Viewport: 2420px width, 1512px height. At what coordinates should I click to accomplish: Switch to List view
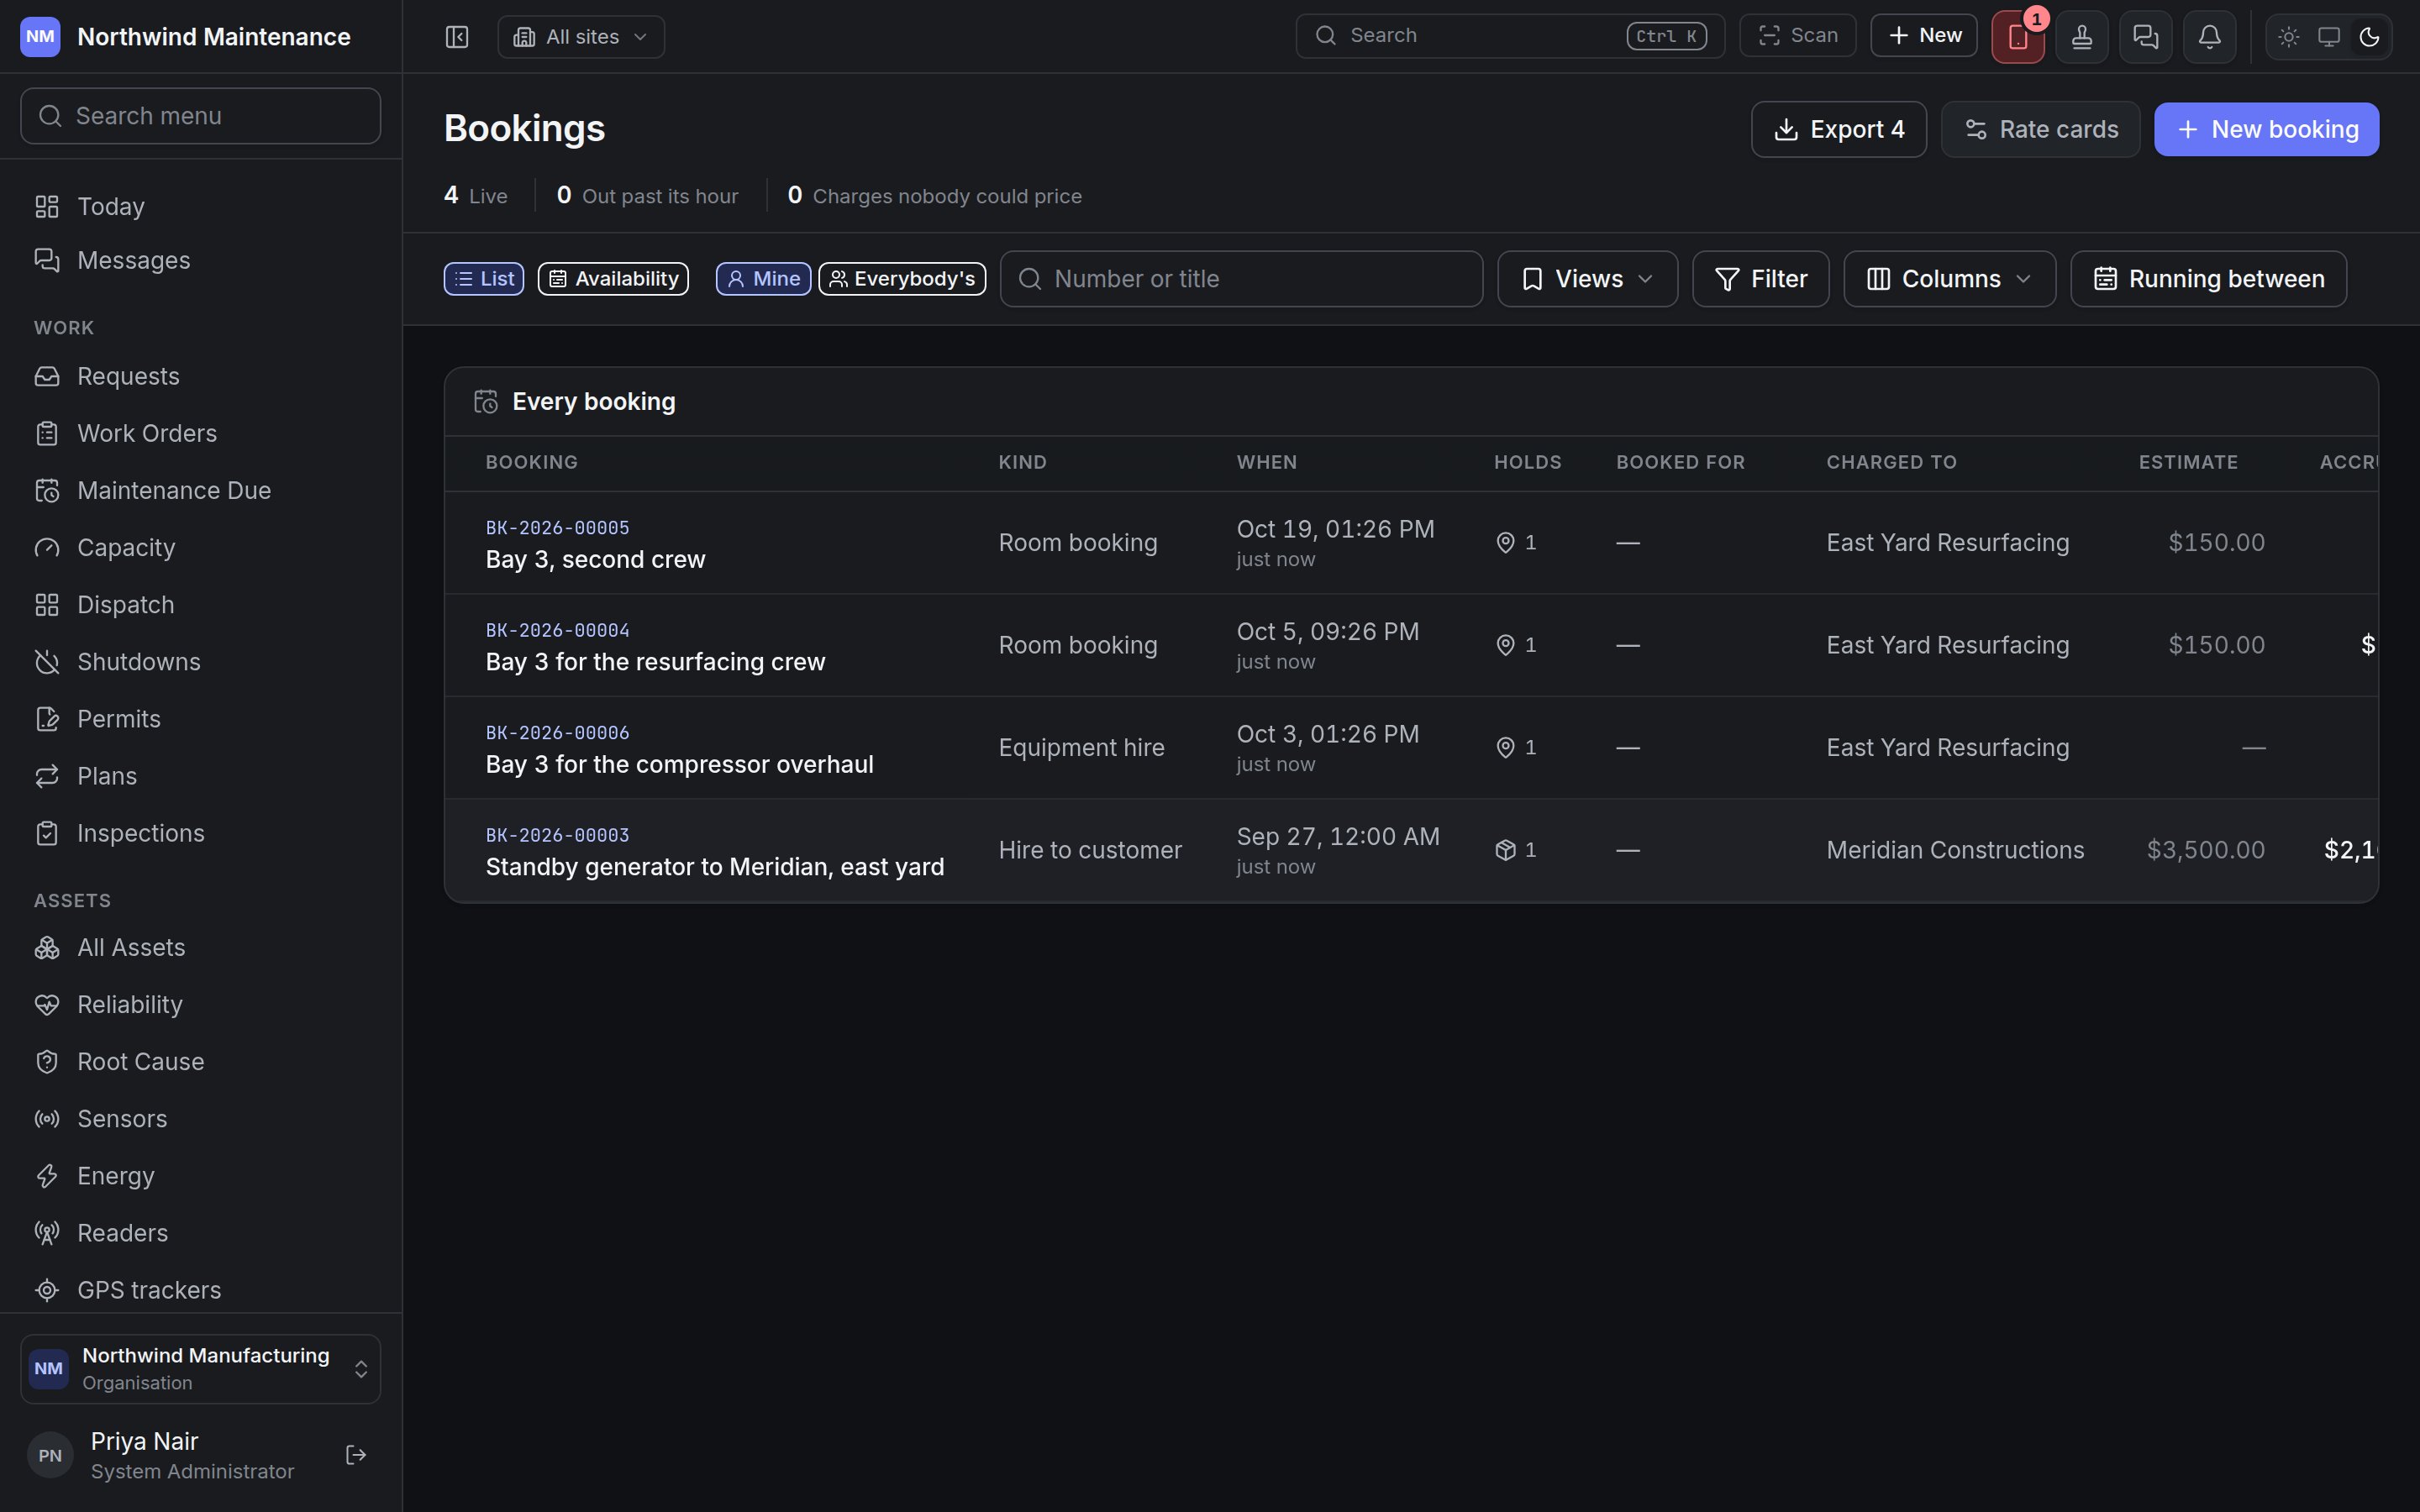click(x=484, y=279)
